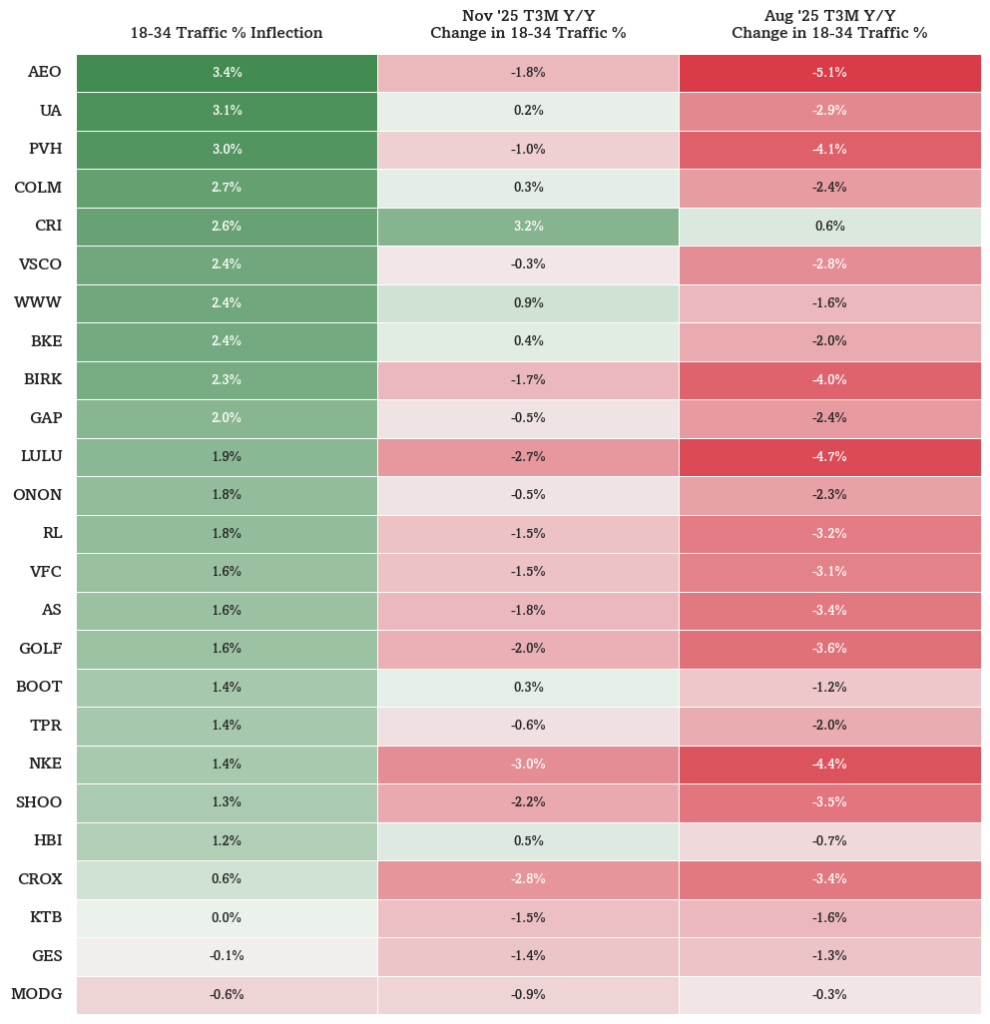Select the LULU row label
This screenshot has height=1024, width=990.
pyautogui.click(x=42, y=456)
